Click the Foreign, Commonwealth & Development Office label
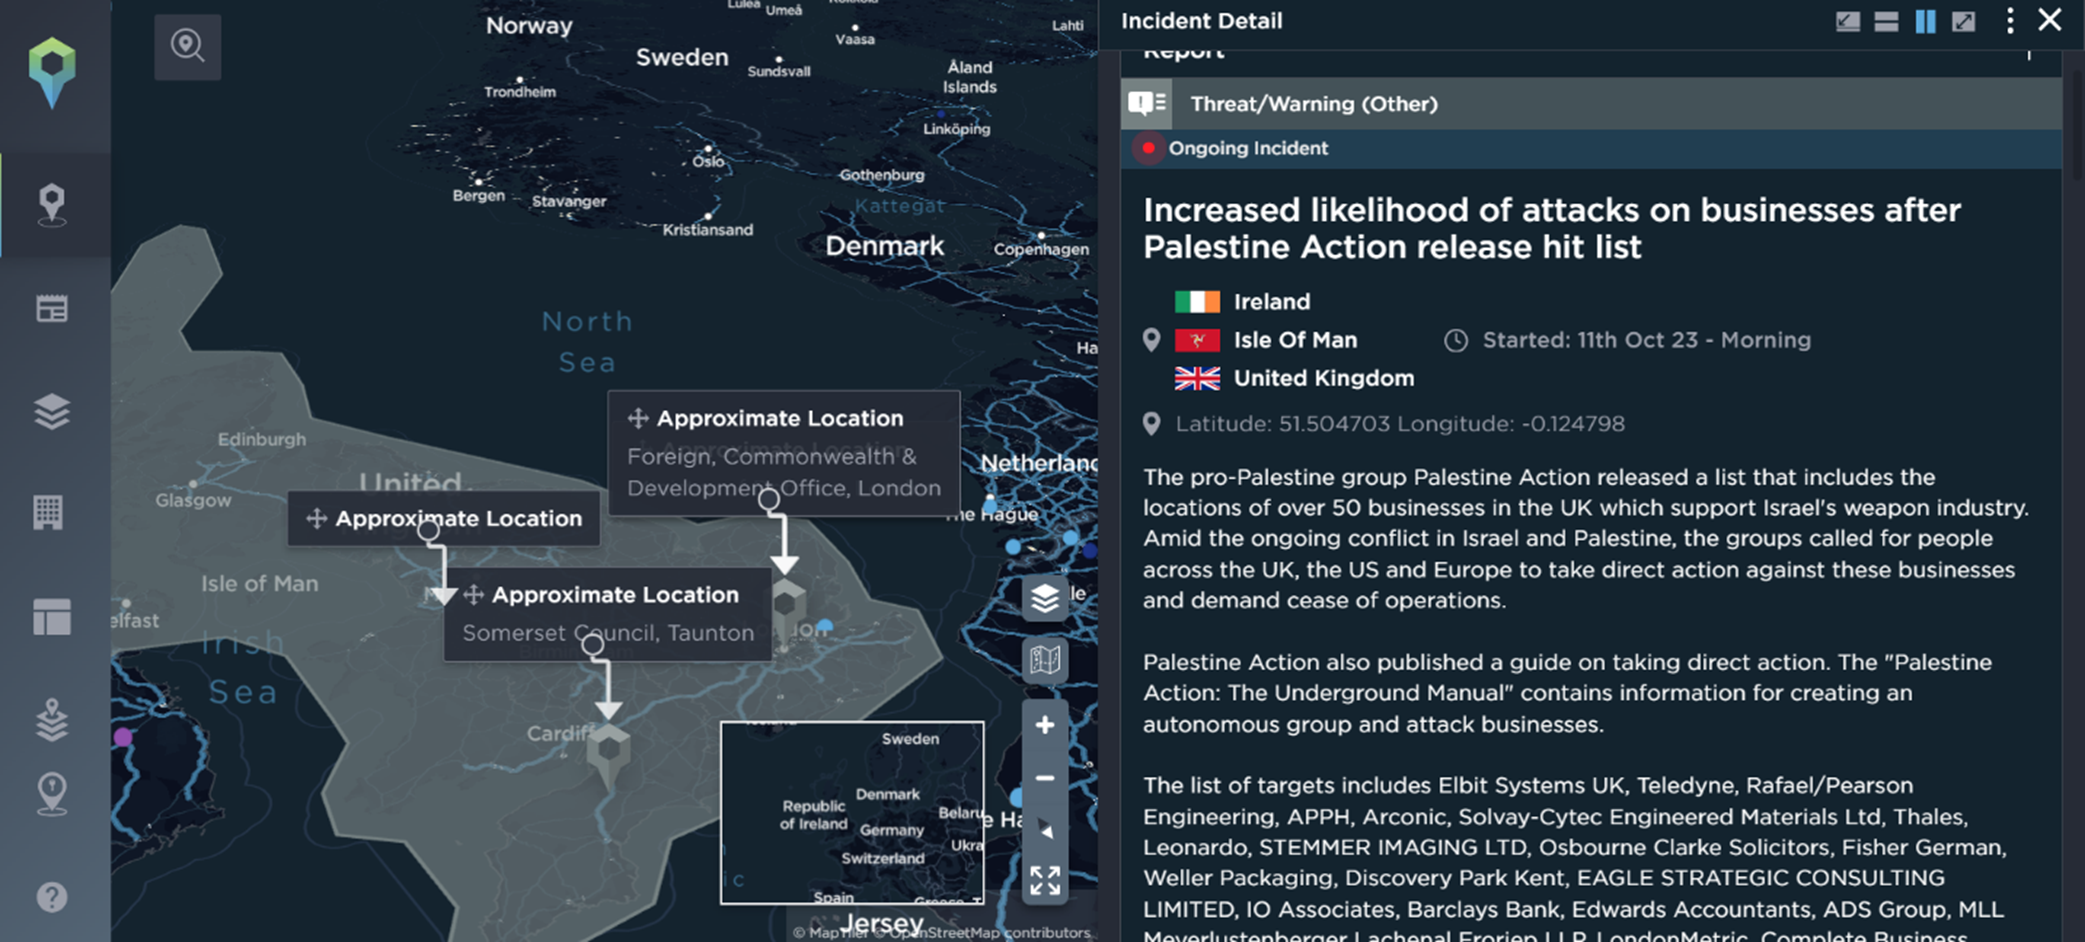 tap(784, 472)
